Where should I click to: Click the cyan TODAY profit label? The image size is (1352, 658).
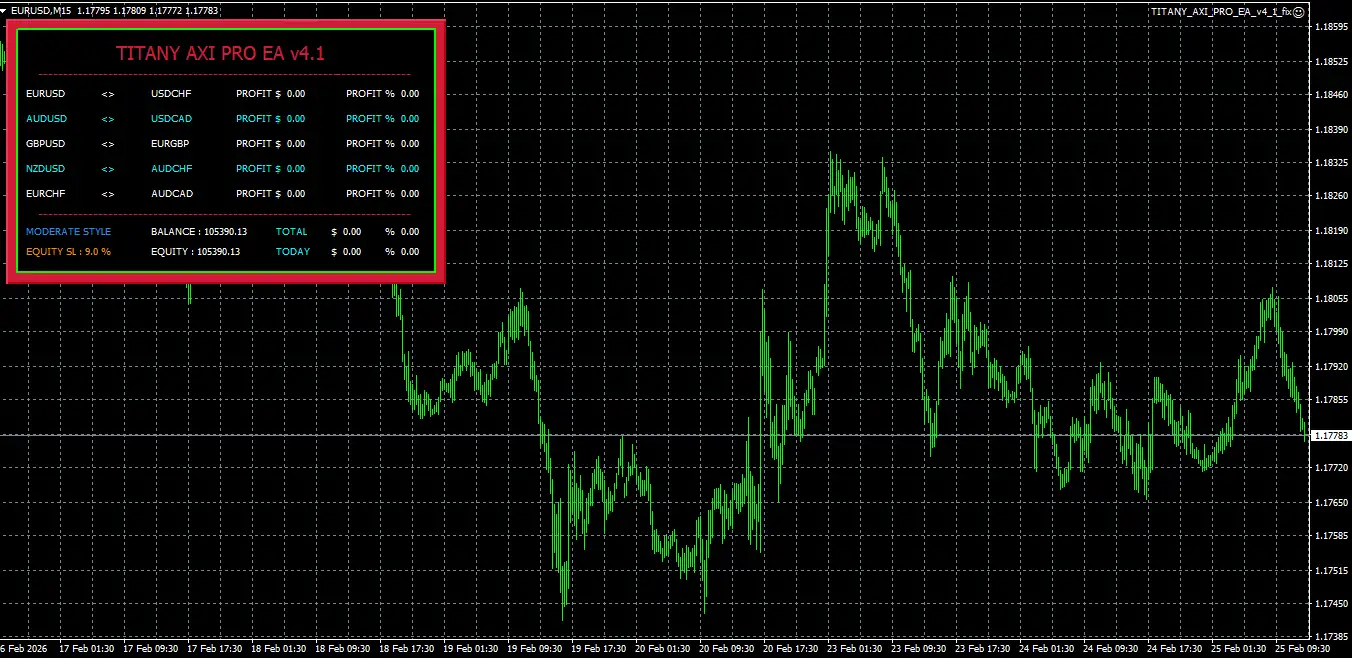(x=293, y=252)
